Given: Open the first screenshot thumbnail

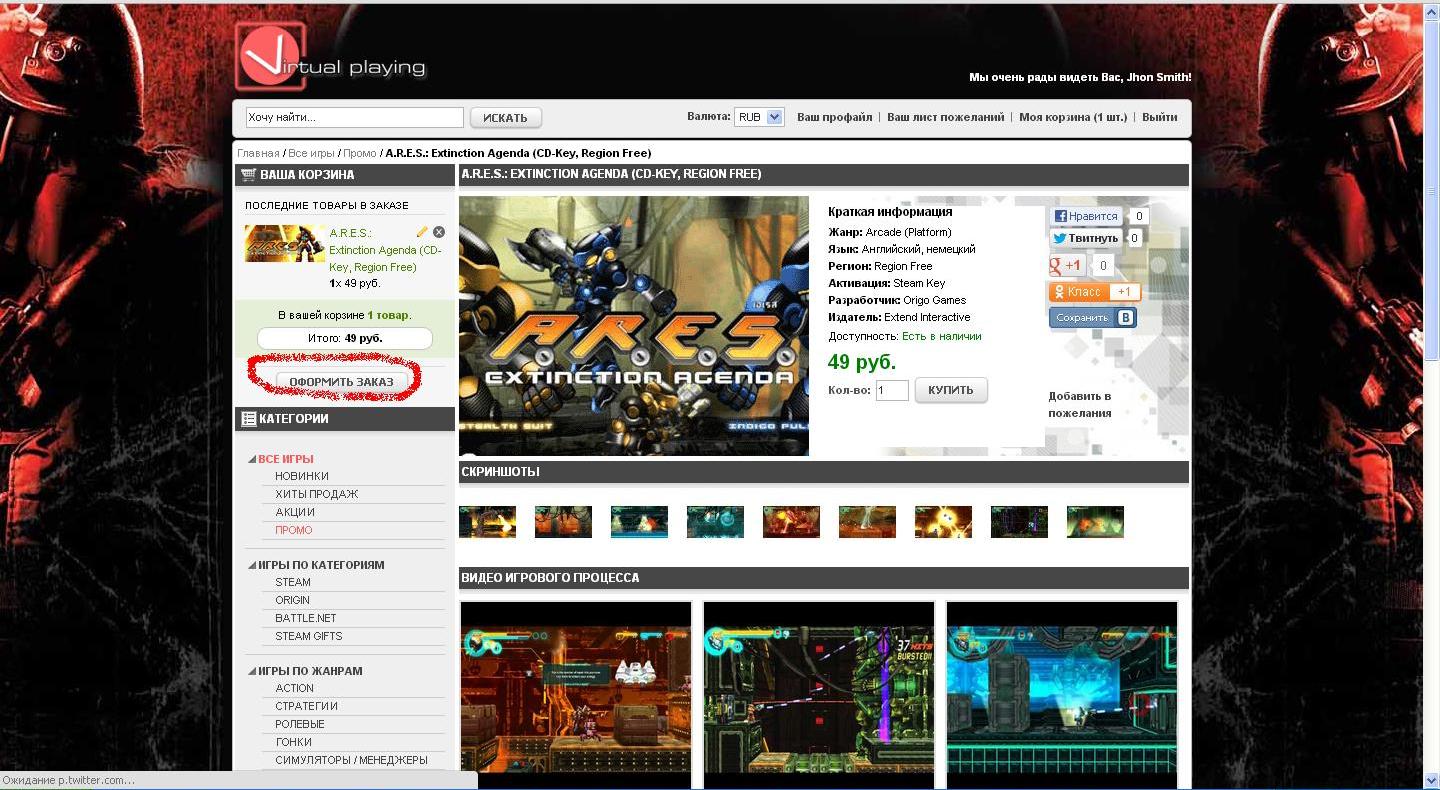Looking at the screenshot, I should pos(487,522).
